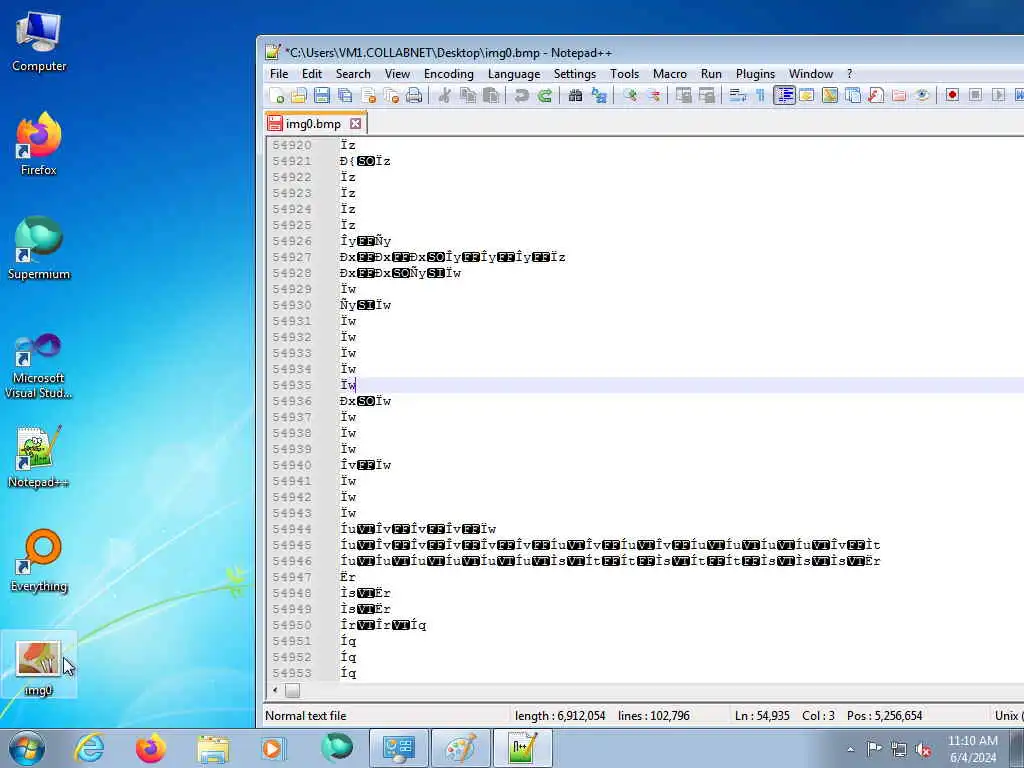Toggle Word wrap in the toolbar
The width and height of the screenshot is (1024, 768).
coord(737,96)
